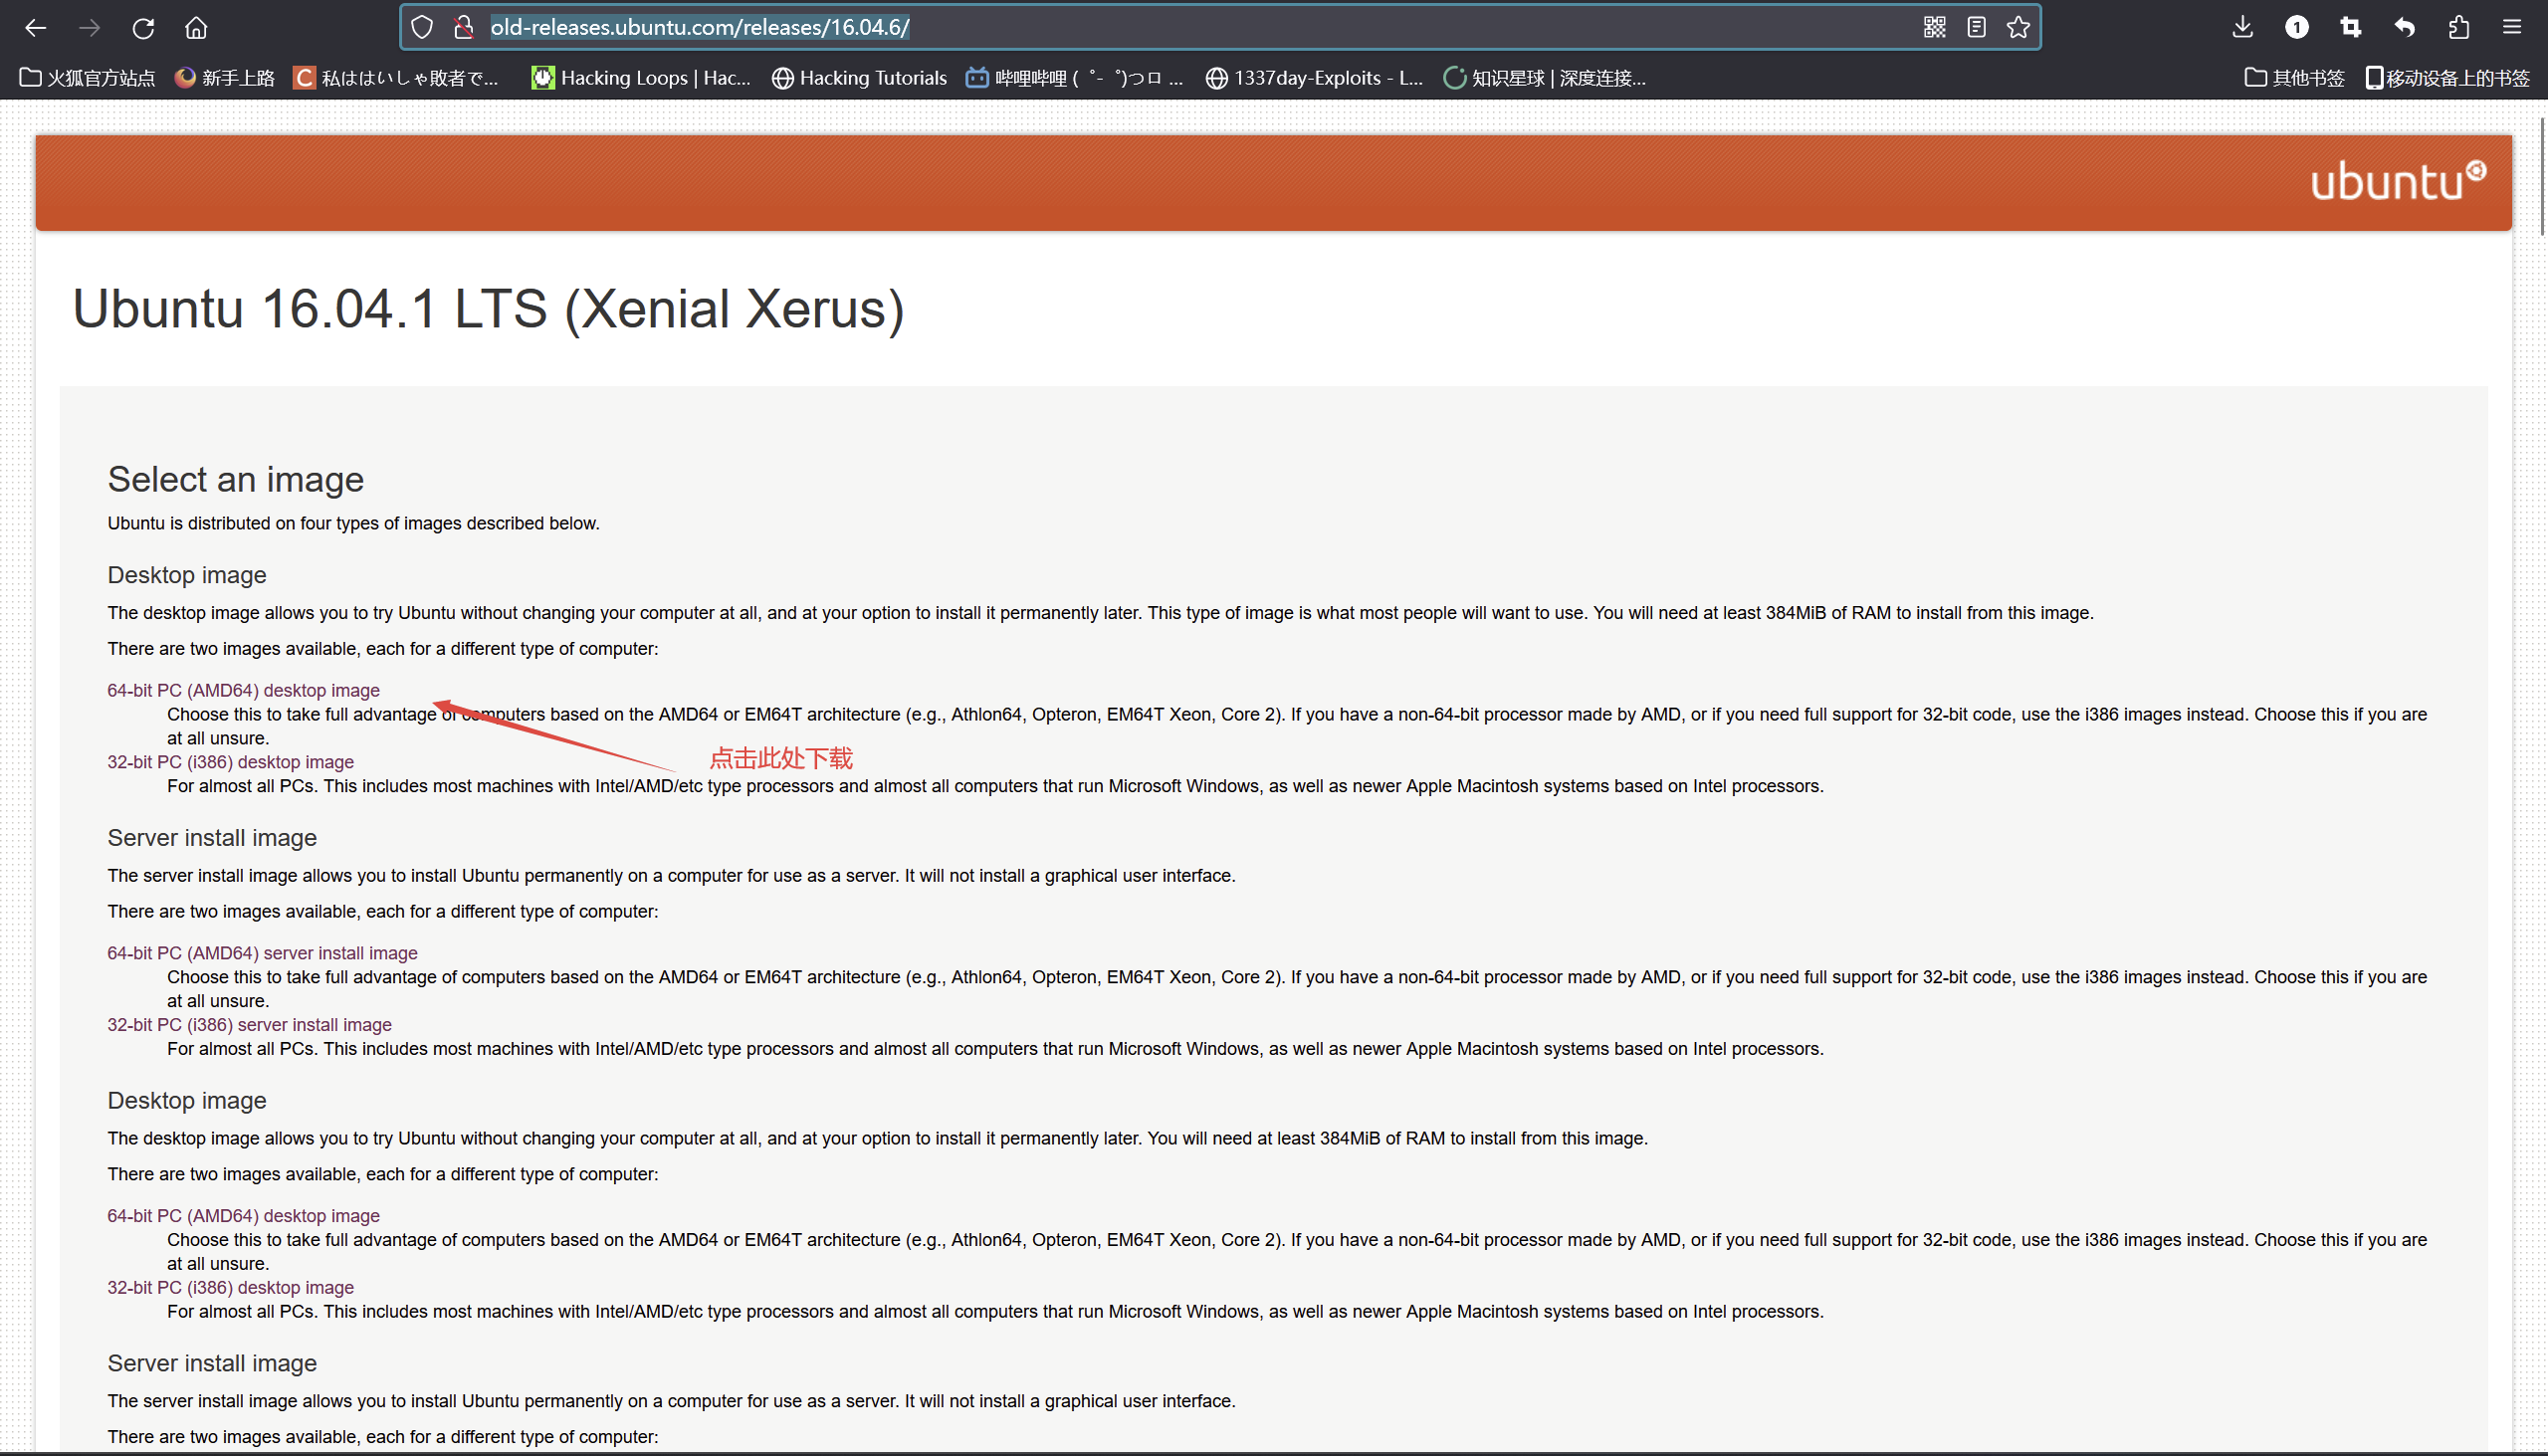Click the screenshot crop tool icon
The height and width of the screenshot is (1456, 2548).
point(2350,27)
